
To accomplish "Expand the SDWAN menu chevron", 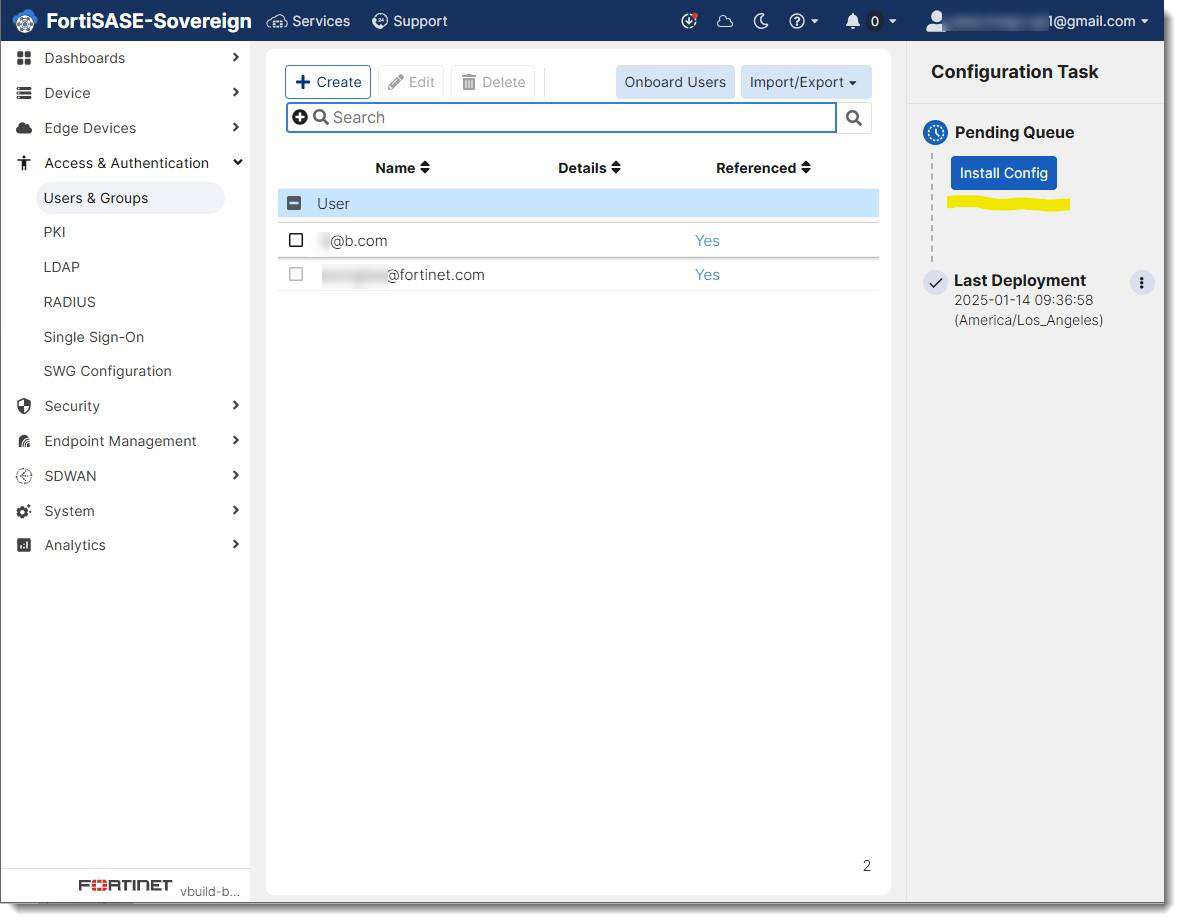I will [x=235, y=475].
